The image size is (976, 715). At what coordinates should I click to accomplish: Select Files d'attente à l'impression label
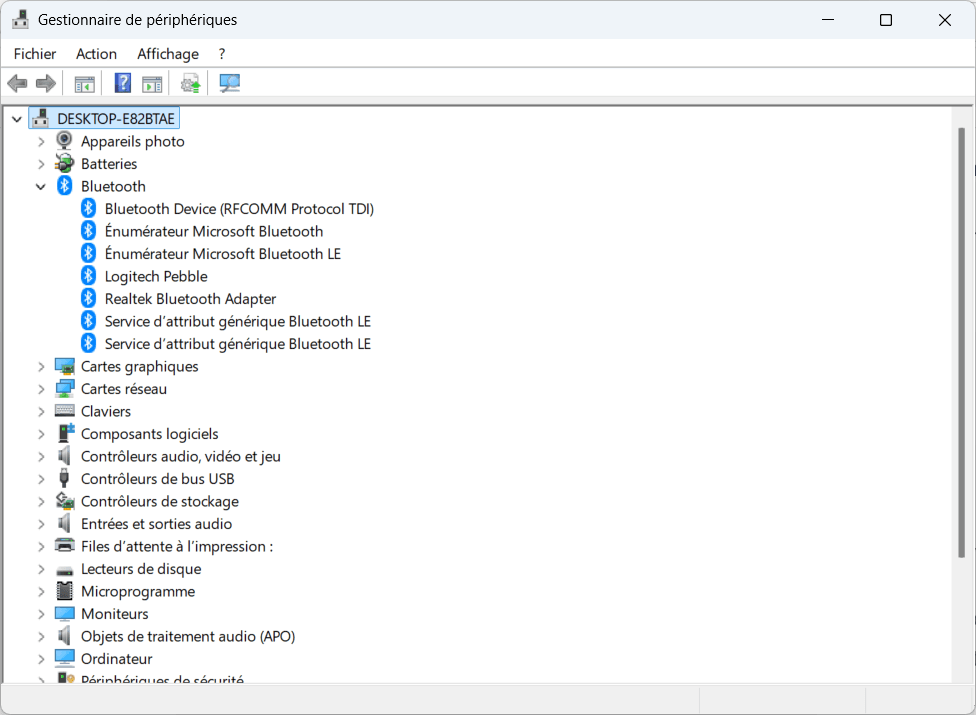(x=177, y=546)
